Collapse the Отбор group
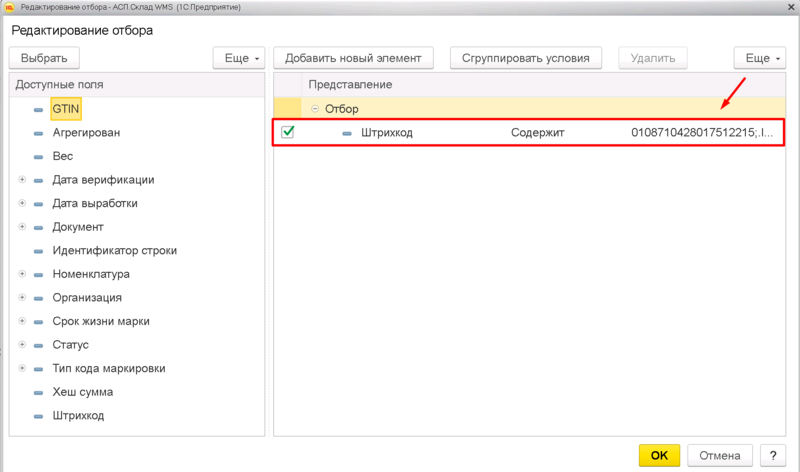This screenshot has height=472, width=800. (315, 109)
